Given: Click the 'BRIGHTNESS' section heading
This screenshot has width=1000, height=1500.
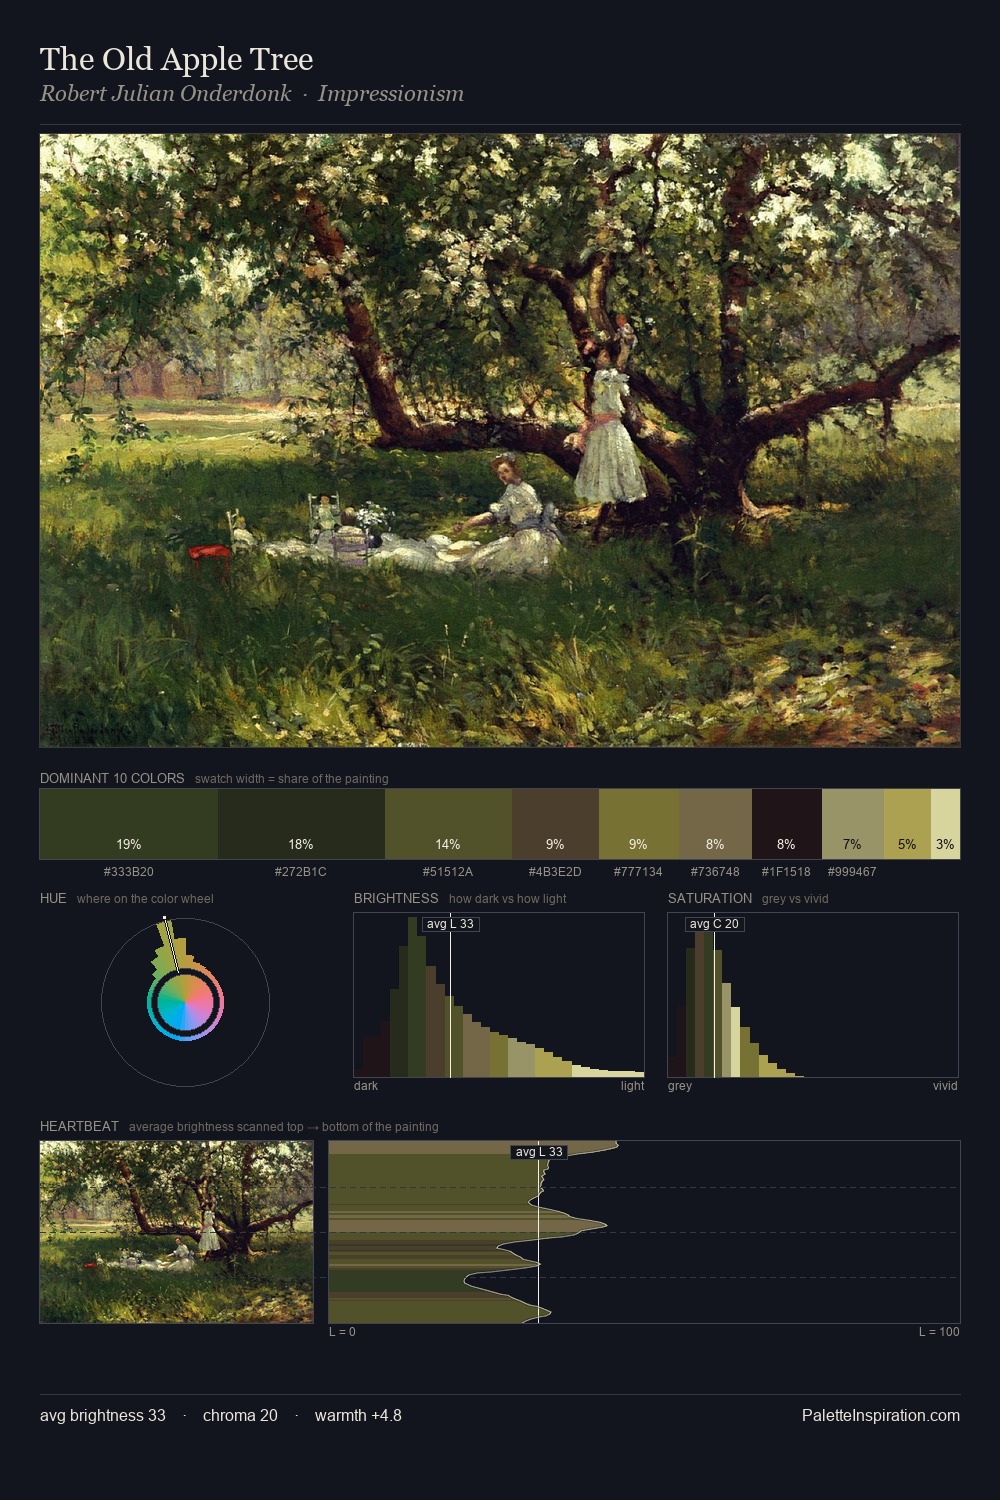Looking at the screenshot, I should click(x=396, y=898).
